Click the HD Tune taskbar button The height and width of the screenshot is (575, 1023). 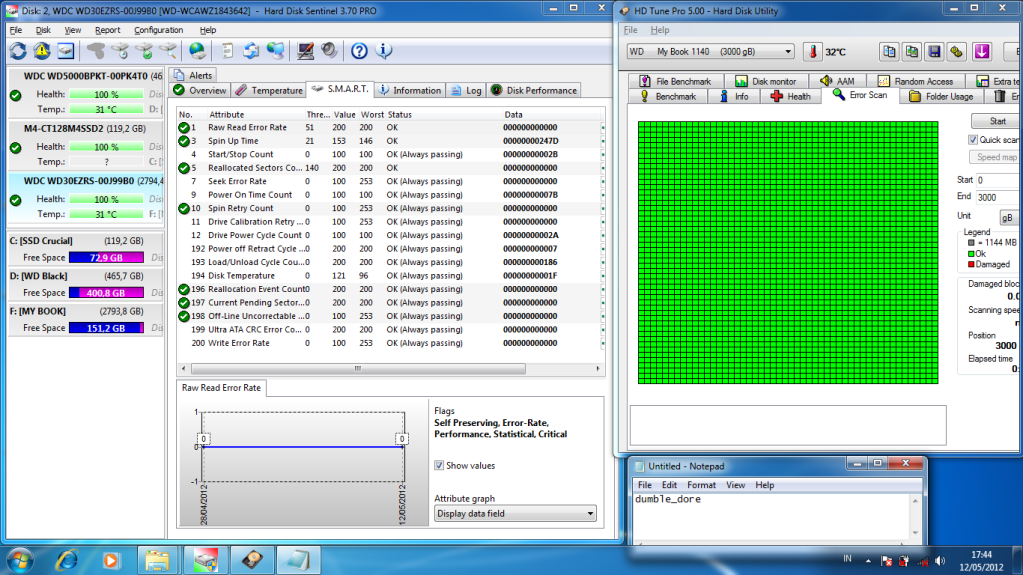coord(252,560)
